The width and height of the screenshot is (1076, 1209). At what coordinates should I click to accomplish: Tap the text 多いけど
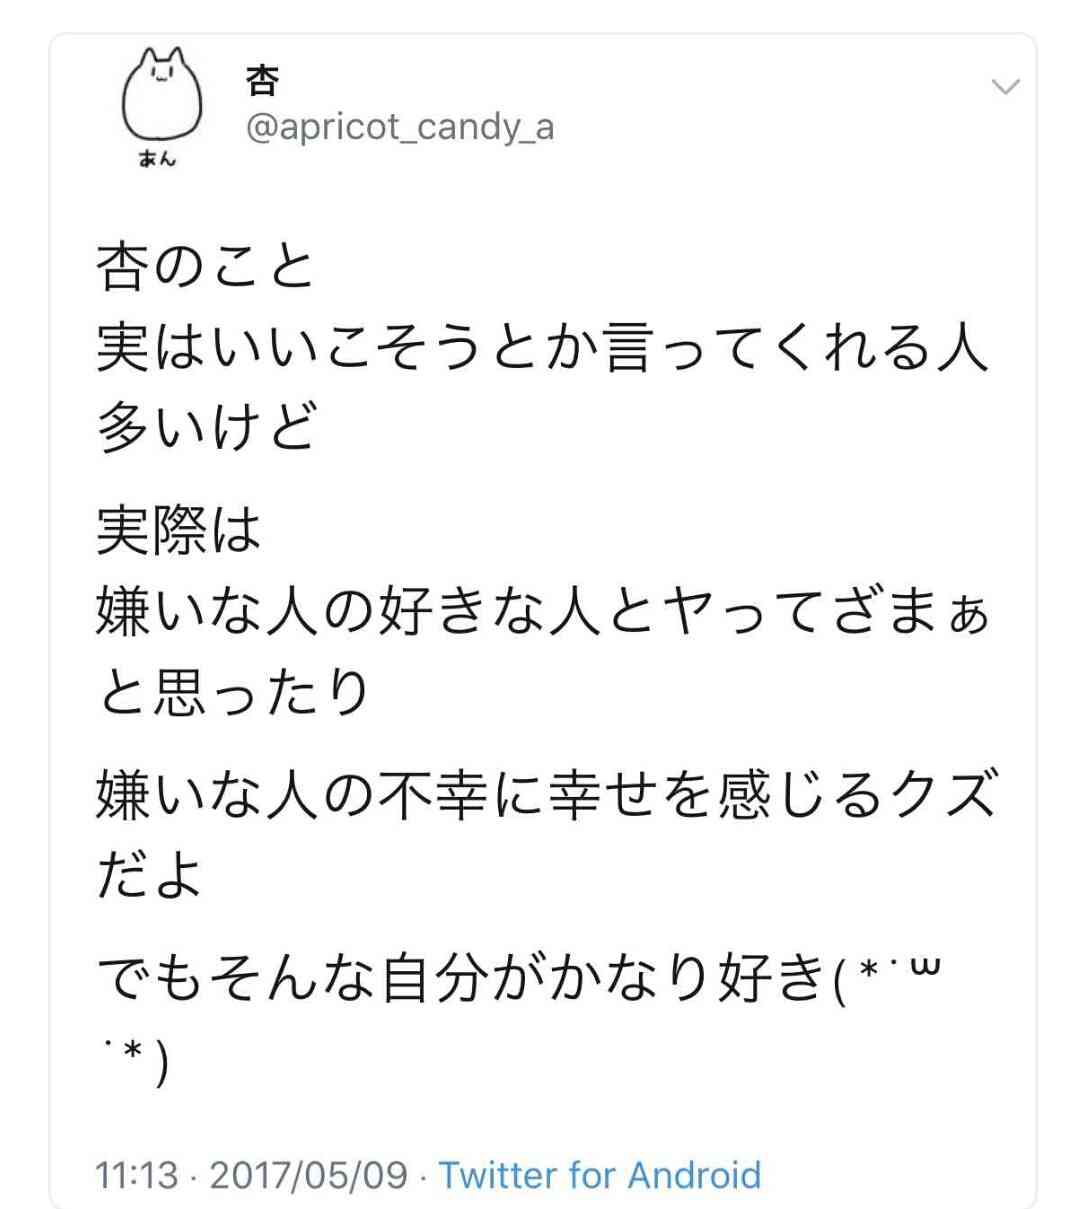206,426
